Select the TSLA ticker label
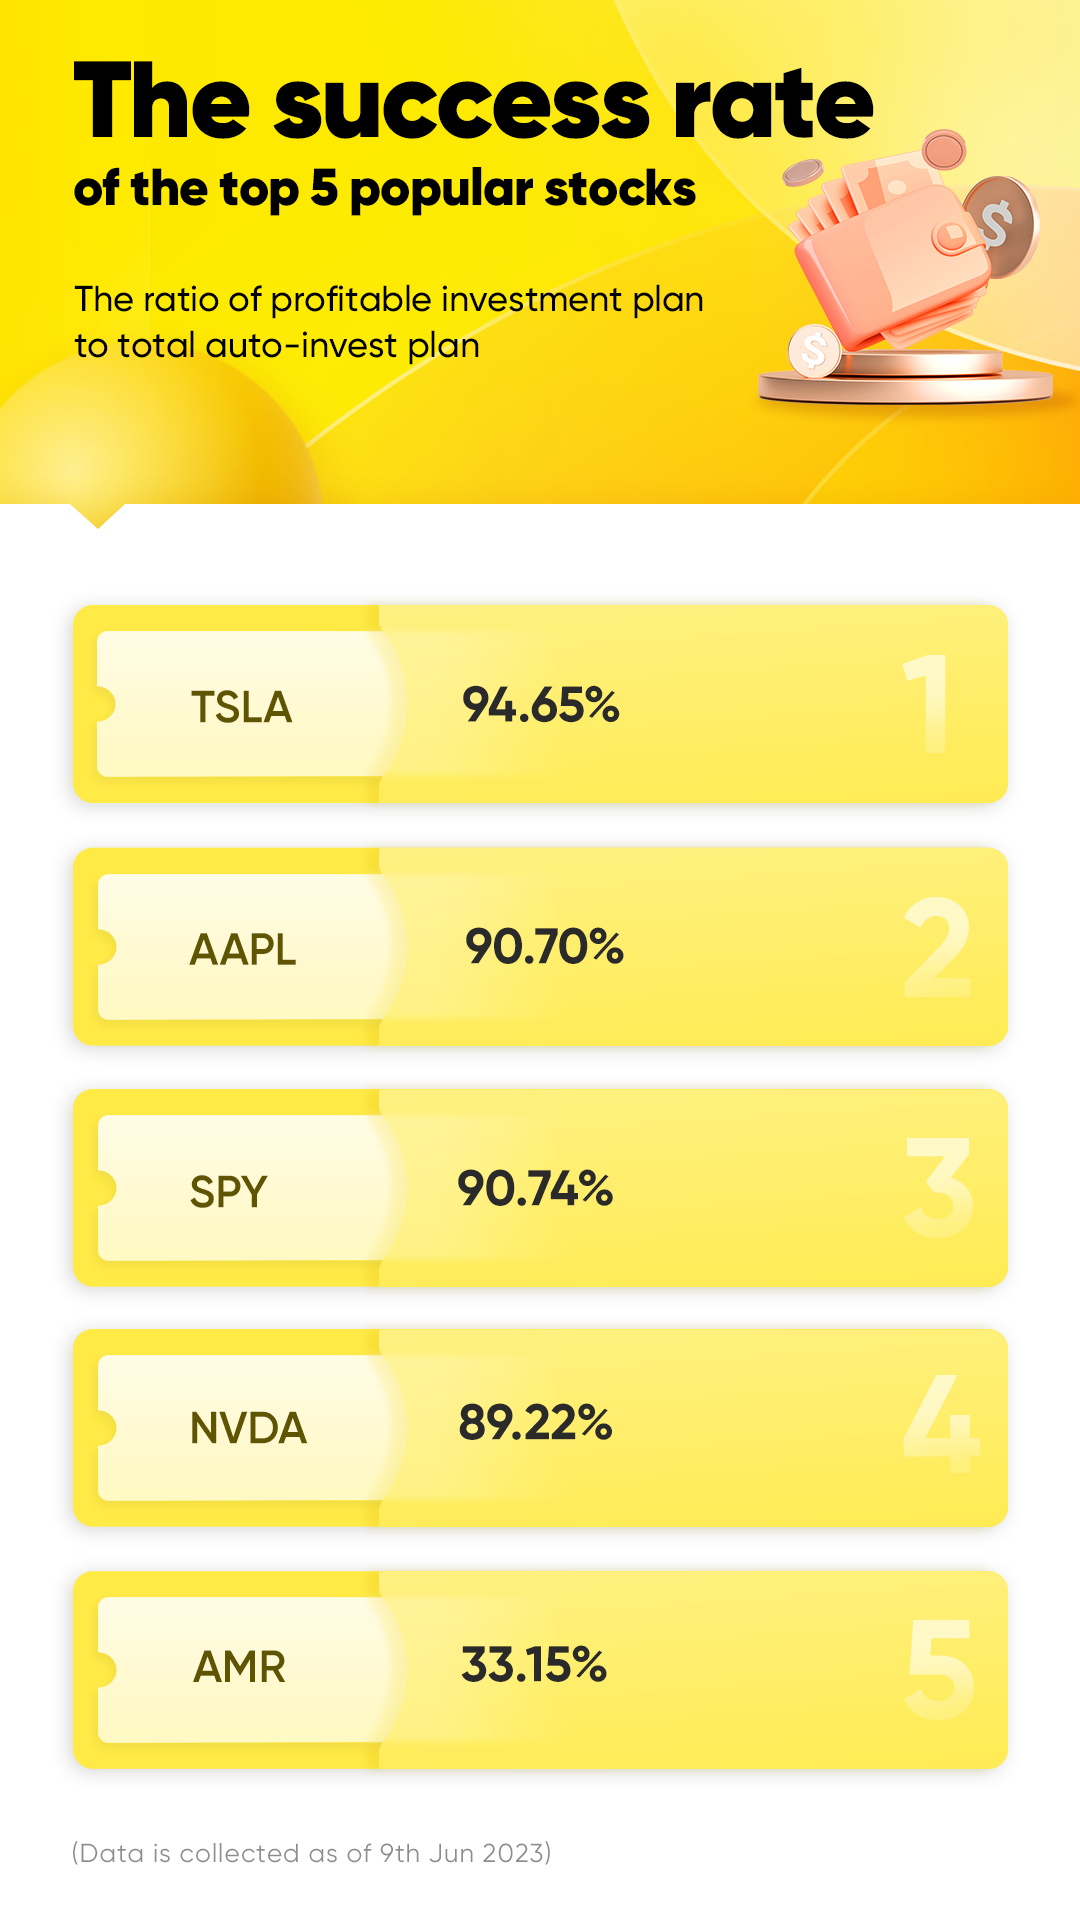 pos(241,707)
